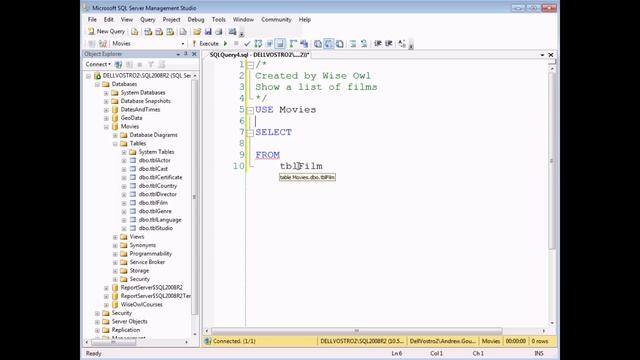Click the Activity Monitor toolbar icon
The height and width of the screenshot is (360, 640).
232,31
